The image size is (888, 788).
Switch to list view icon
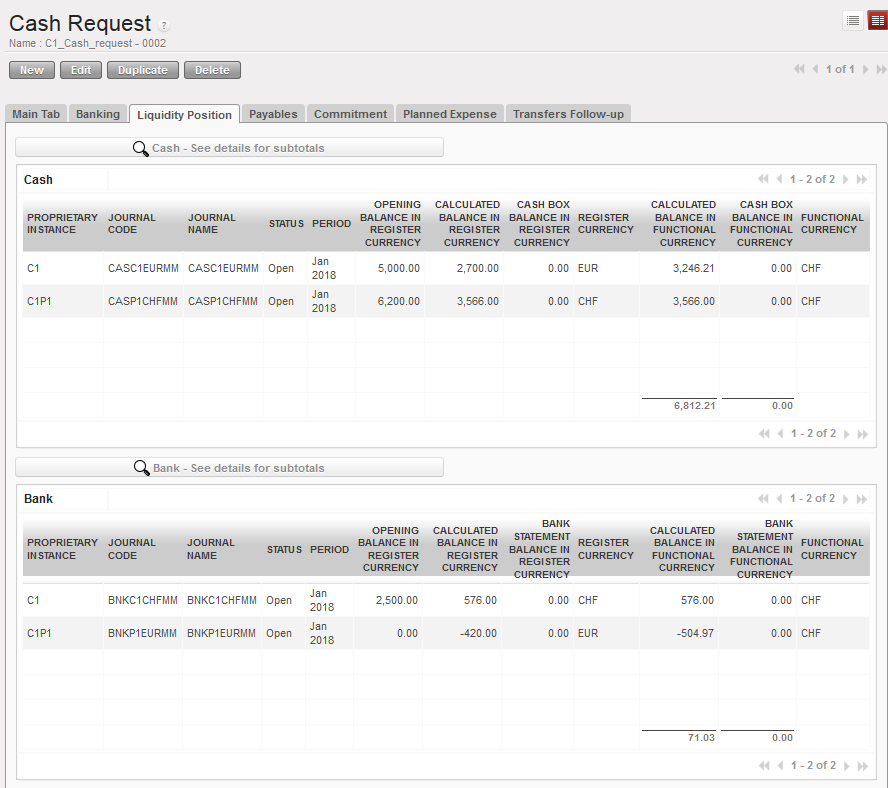coord(853,21)
